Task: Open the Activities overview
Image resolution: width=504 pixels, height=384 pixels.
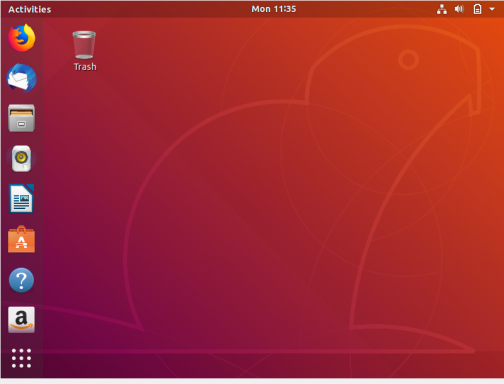Action: tap(30, 9)
